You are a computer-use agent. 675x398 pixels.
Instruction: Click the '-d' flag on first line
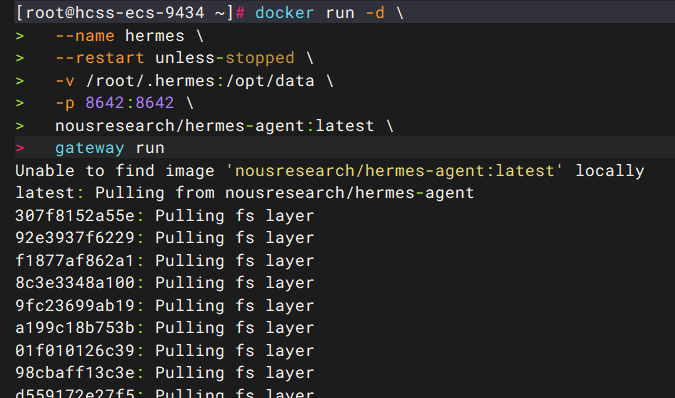(x=375, y=12)
